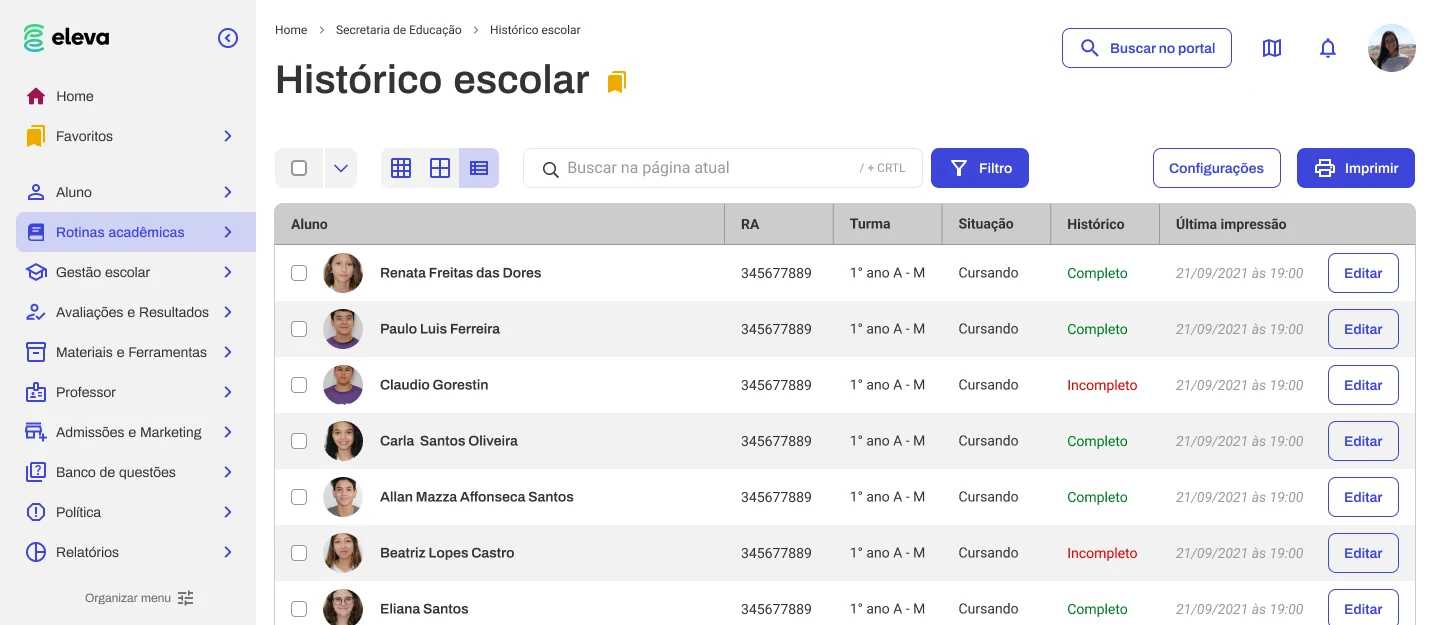
Task: Check the row for Paulo Luis Ferreira
Action: click(299, 329)
